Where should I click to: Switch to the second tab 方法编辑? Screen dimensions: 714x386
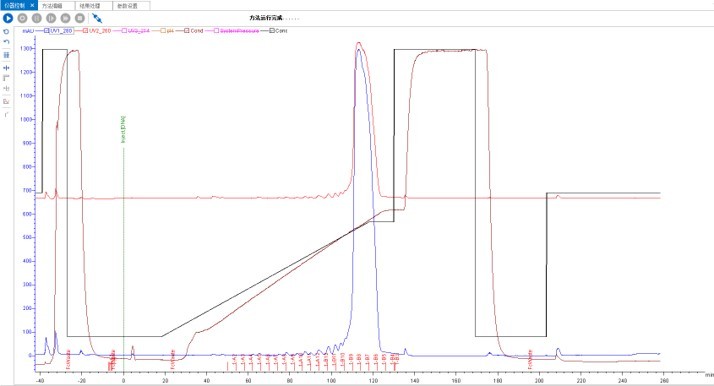coord(56,6)
